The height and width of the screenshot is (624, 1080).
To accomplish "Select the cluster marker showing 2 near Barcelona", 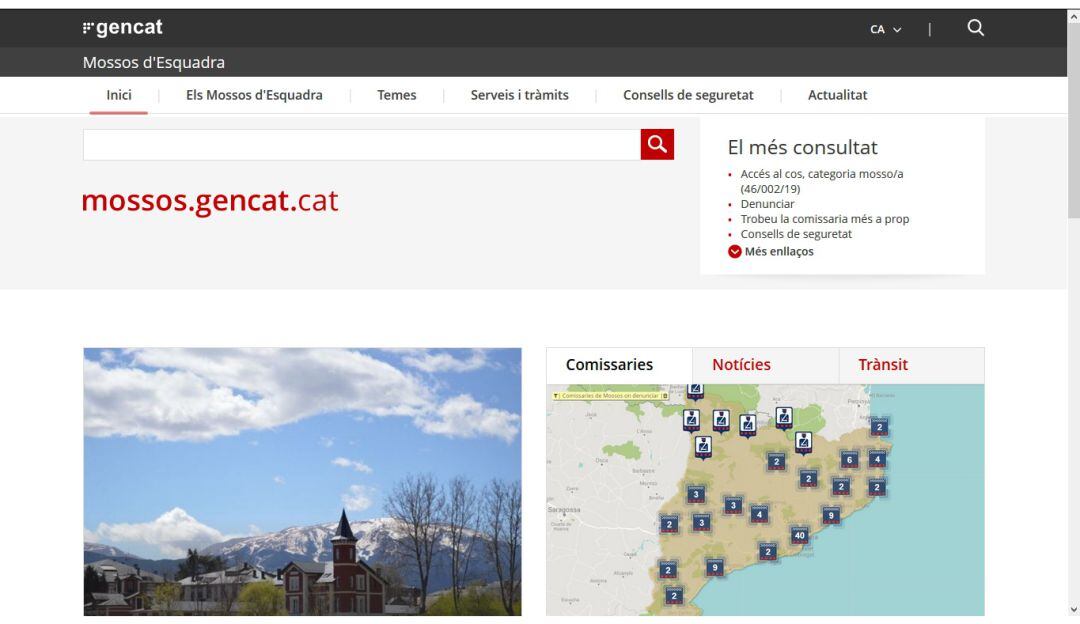I will [768, 551].
